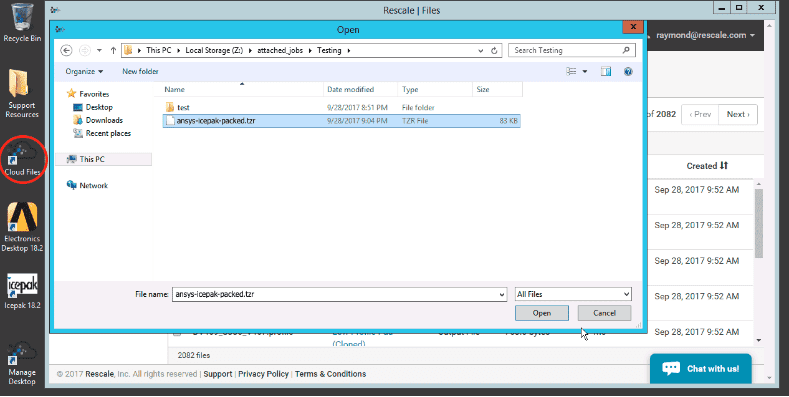Image resolution: width=789 pixels, height=397 pixels.
Task: Expand the File name dropdown arrow
Action: pos(502,294)
